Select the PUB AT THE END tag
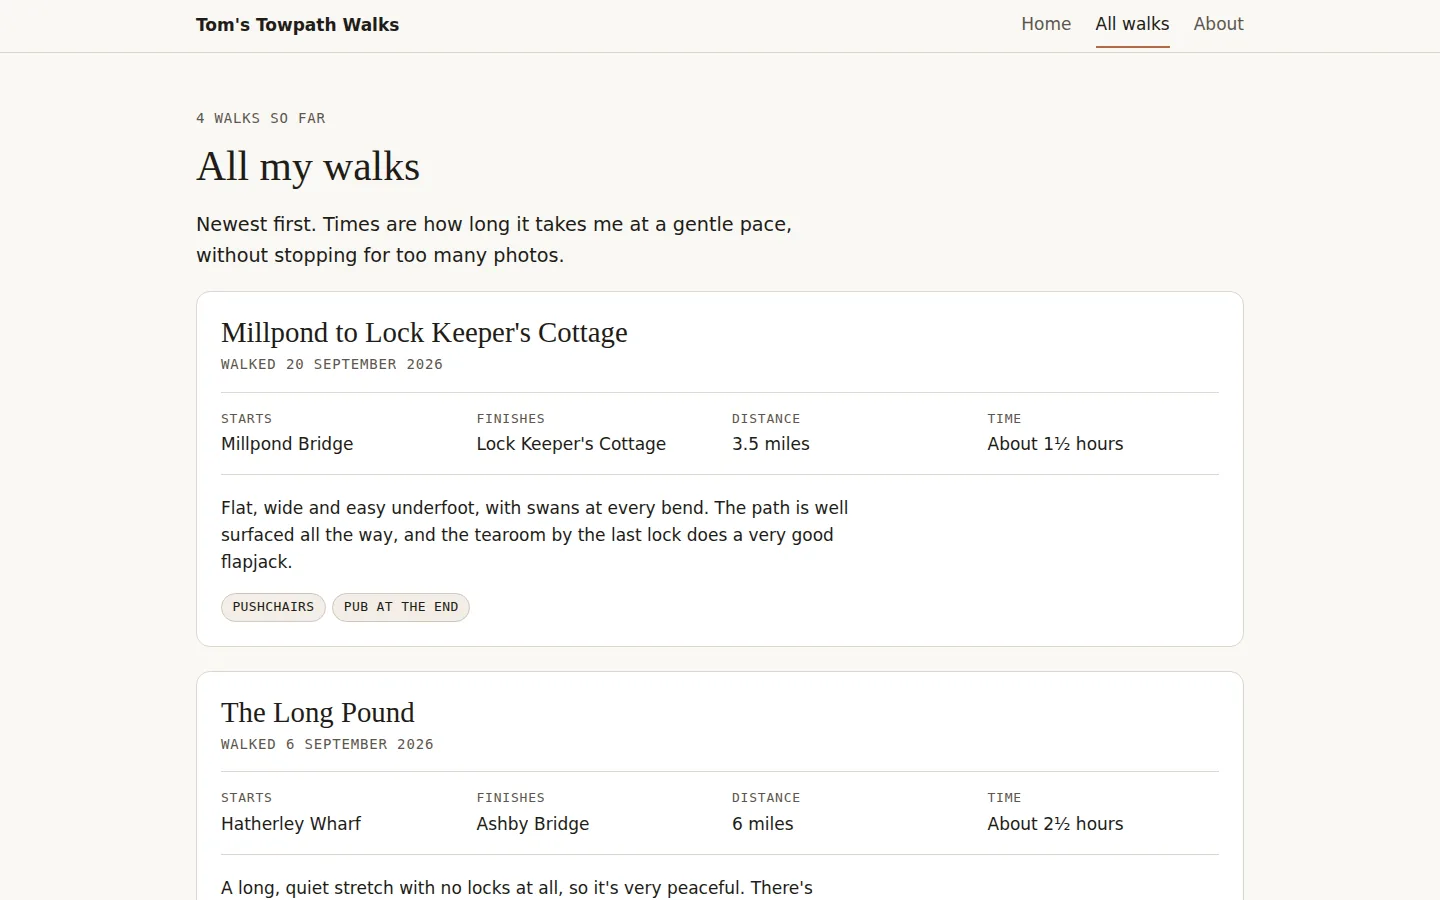The width and height of the screenshot is (1440, 900). point(401,607)
